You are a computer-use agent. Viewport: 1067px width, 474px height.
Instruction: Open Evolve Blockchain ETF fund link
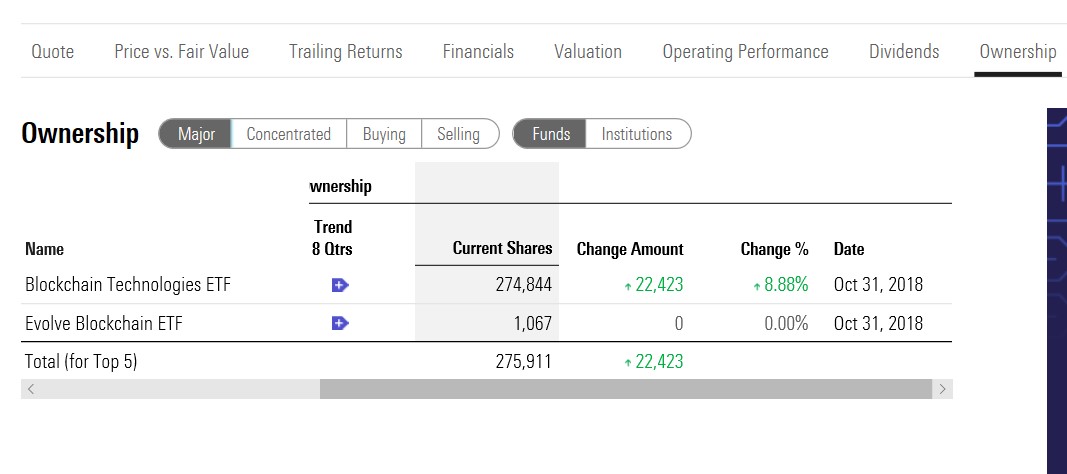click(x=104, y=323)
